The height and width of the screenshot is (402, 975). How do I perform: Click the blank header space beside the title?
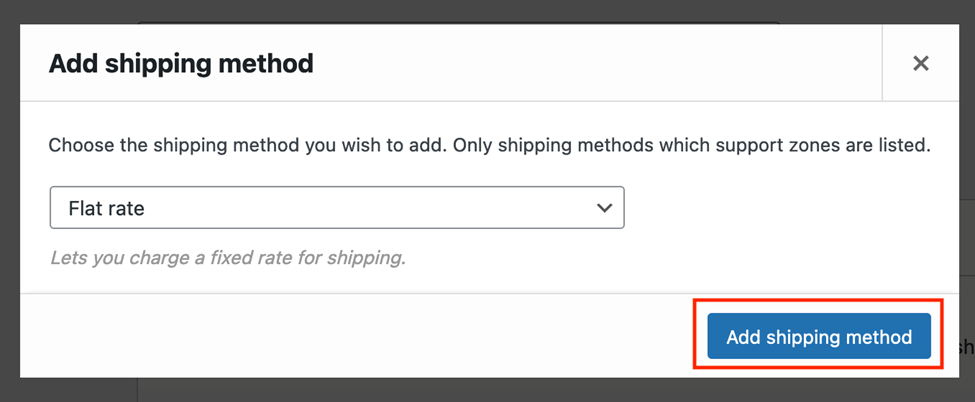point(597,63)
